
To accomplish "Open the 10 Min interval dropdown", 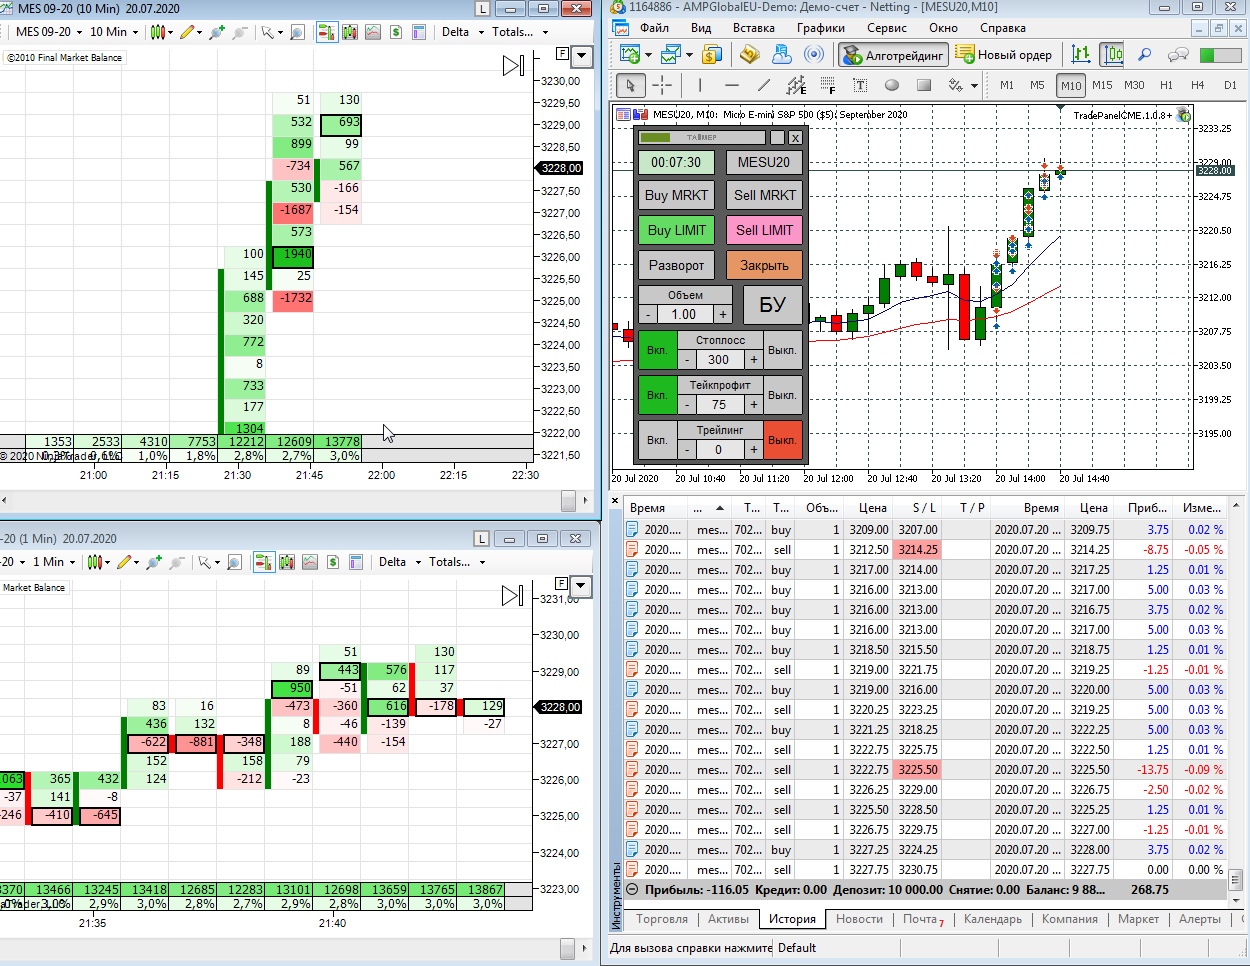I will [114, 32].
